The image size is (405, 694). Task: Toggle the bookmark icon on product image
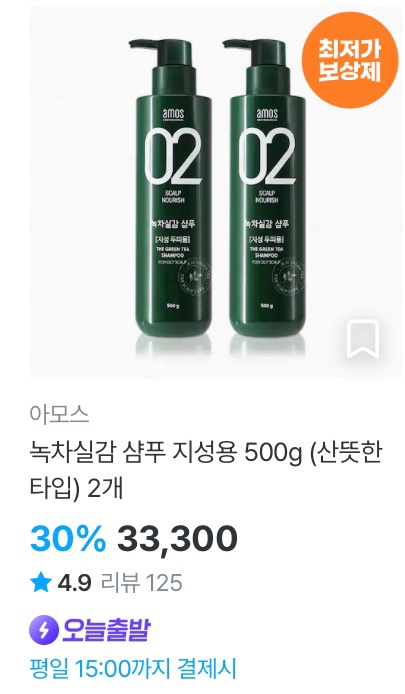pyautogui.click(x=363, y=339)
